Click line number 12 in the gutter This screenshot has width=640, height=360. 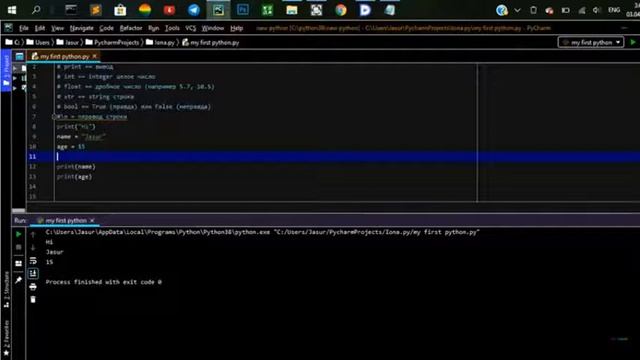tap(33, 167)
